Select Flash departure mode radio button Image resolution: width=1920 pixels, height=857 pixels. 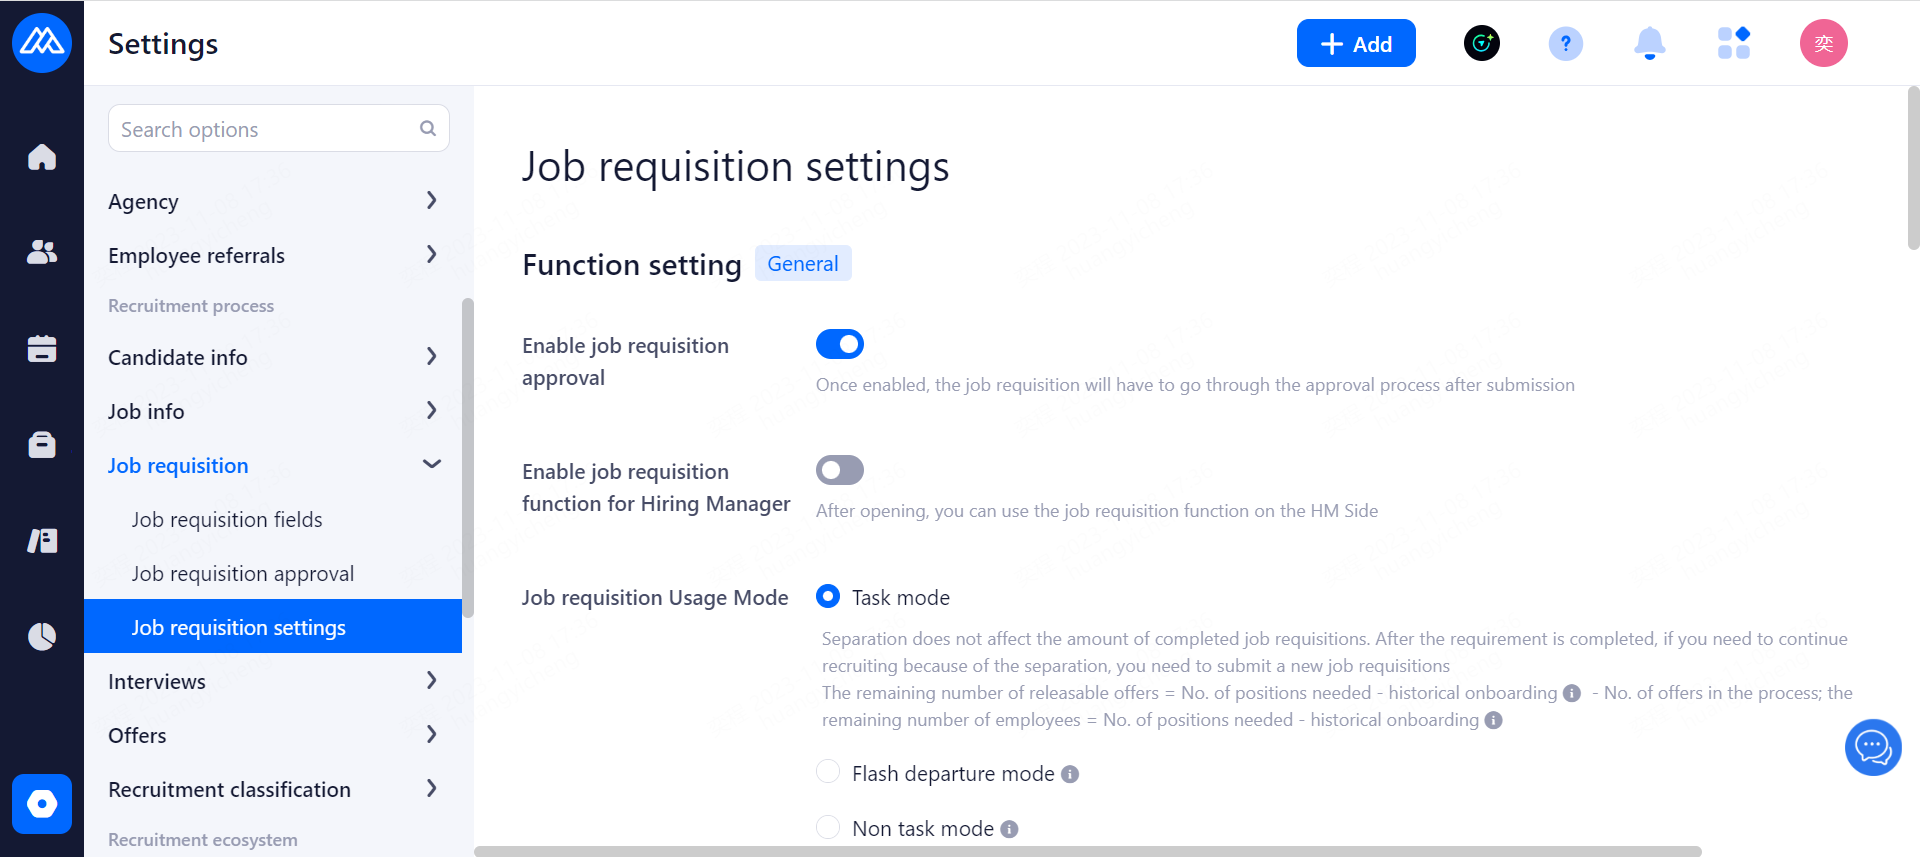point(828,772)
